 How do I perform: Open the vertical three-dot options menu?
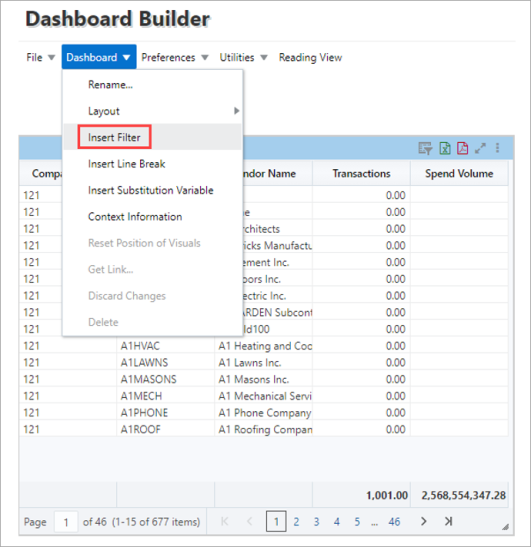coord(498,148)
